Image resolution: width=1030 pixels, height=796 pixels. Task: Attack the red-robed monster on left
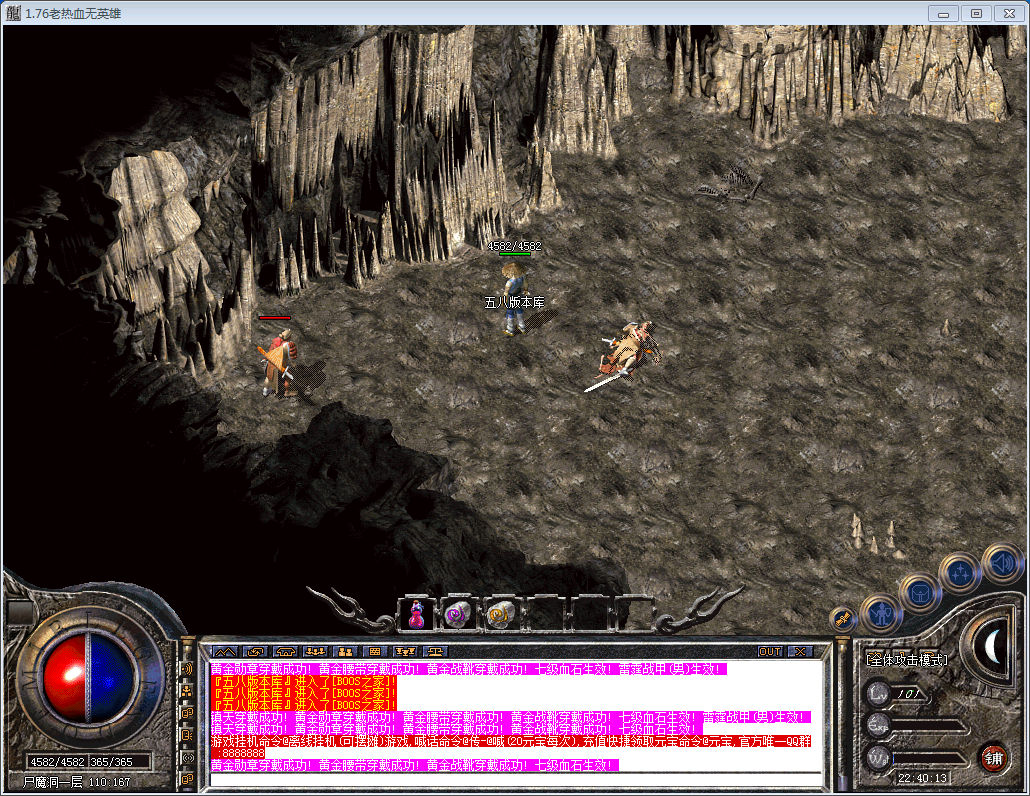[x=279, y=363]
